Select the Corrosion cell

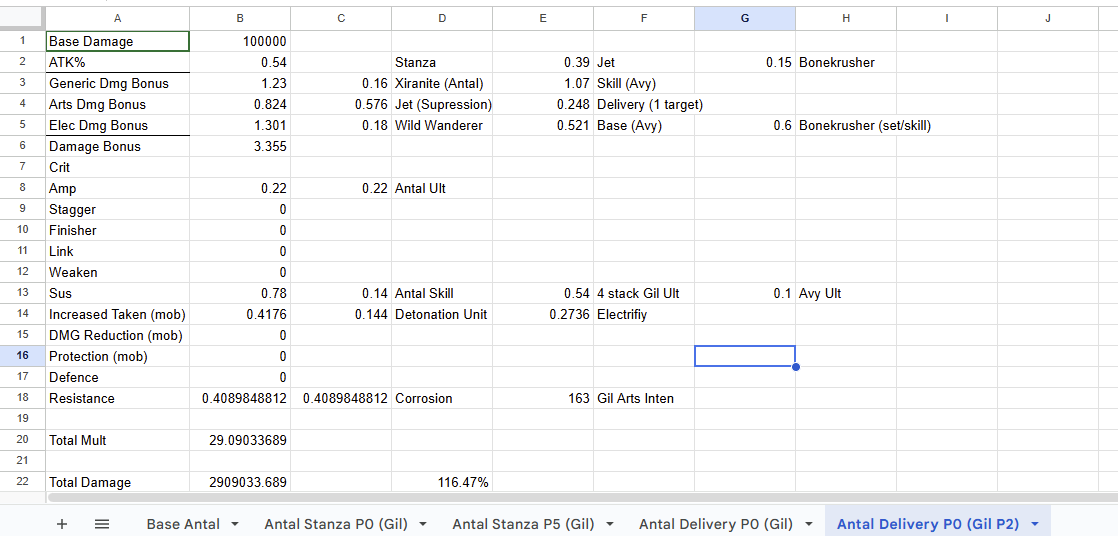click(441, 398)
